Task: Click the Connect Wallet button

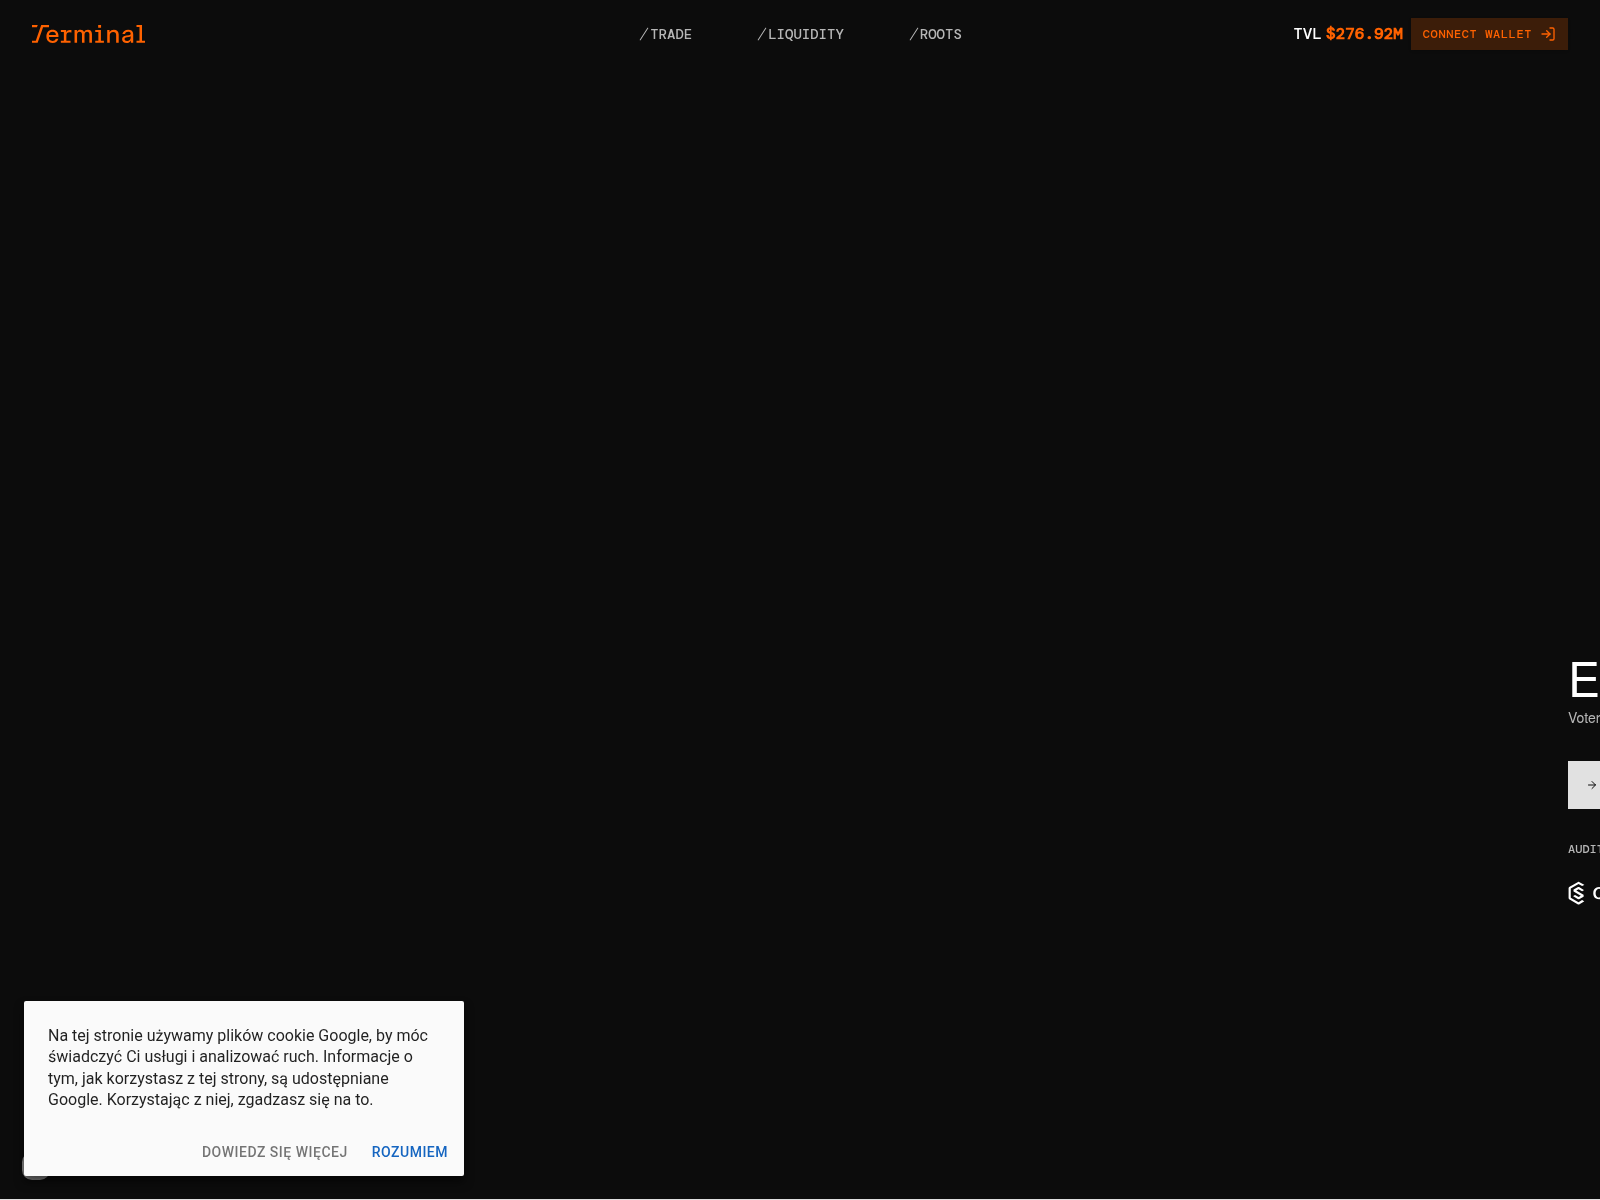Action: (1489, 34)
